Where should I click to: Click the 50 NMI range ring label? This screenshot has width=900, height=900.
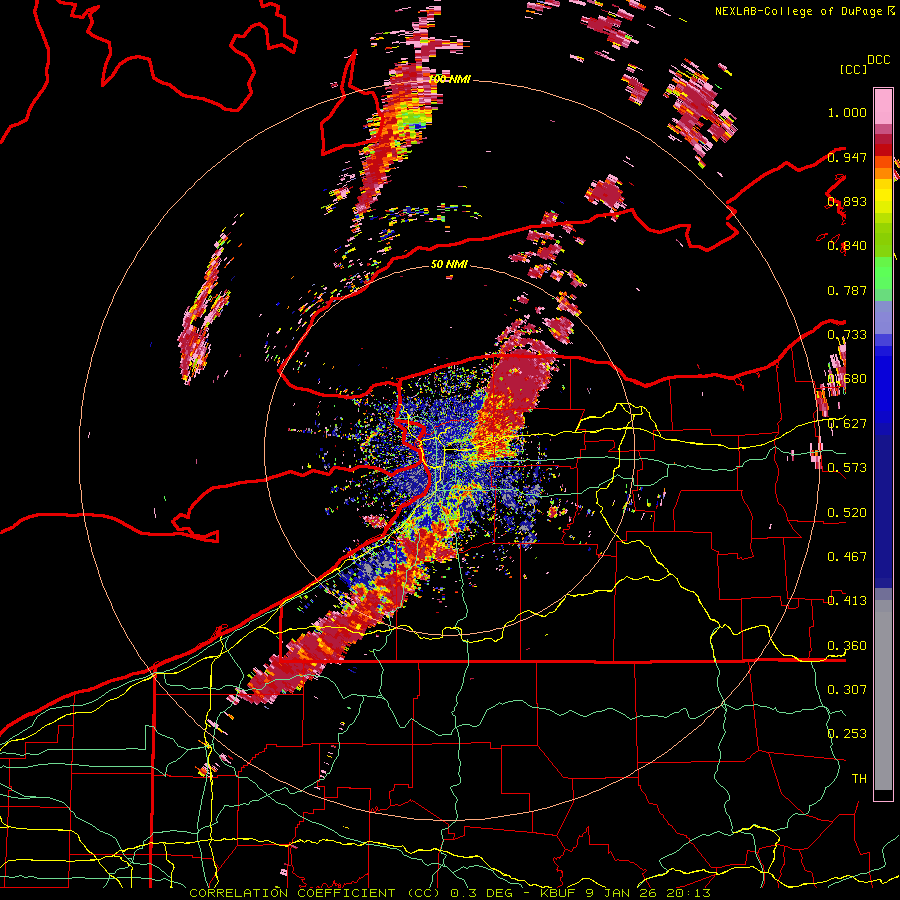tap(449, 265)
